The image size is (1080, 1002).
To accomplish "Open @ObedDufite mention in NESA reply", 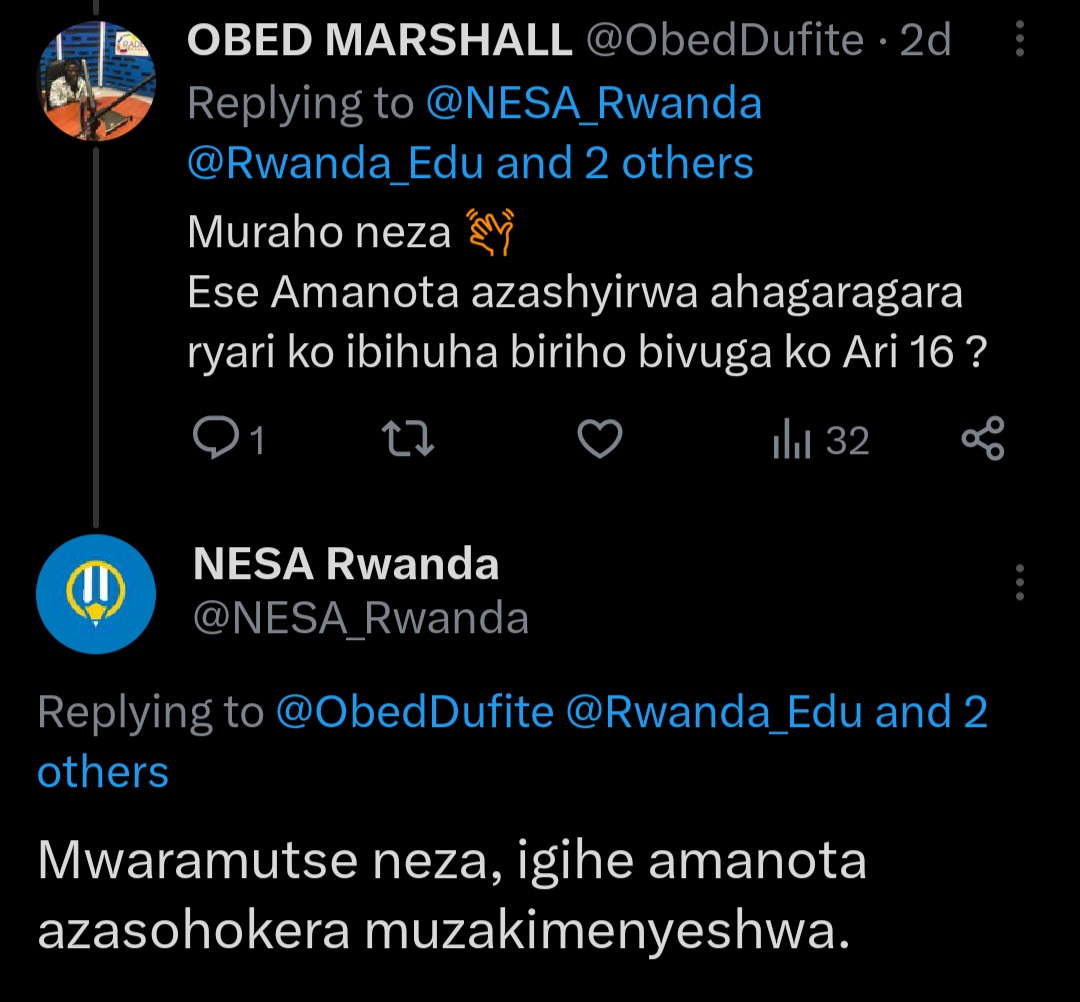I will (x=414, y=712).
